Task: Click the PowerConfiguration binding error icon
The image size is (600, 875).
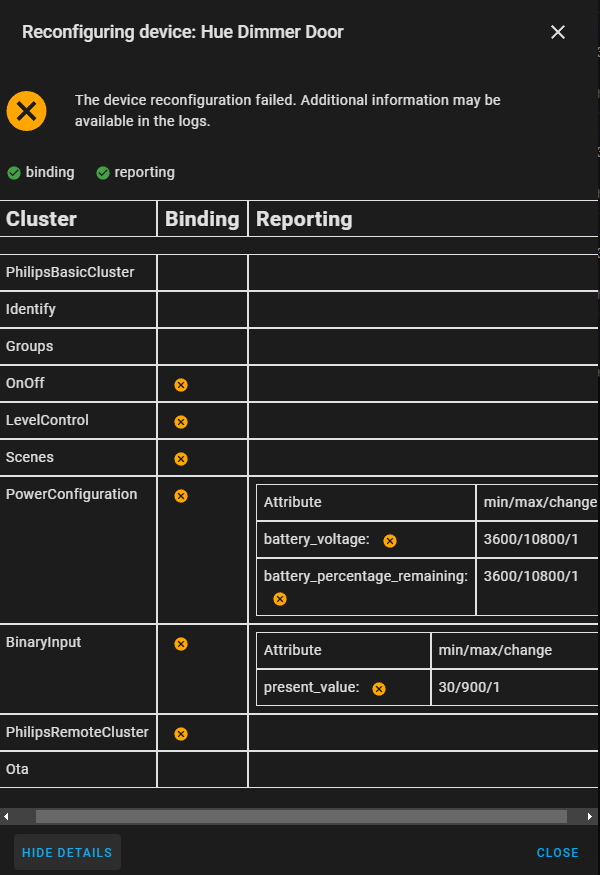Action: (181, 495)
